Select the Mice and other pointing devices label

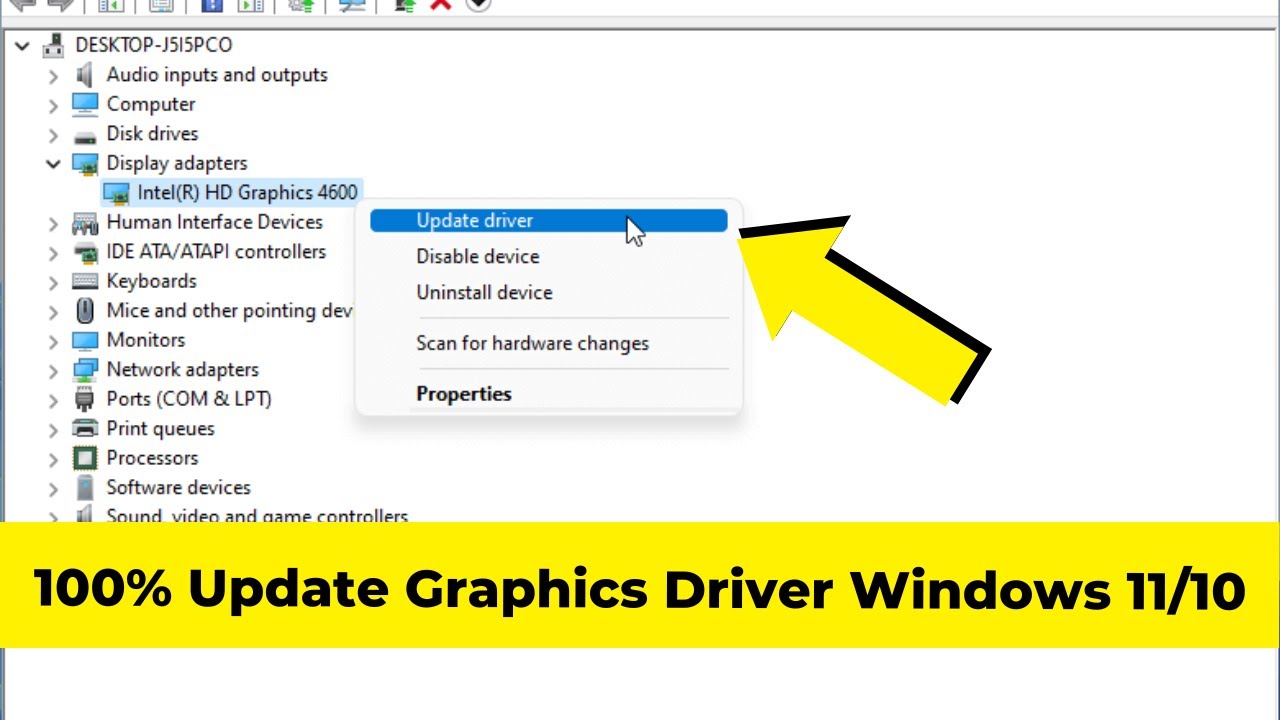pos(231,311)
